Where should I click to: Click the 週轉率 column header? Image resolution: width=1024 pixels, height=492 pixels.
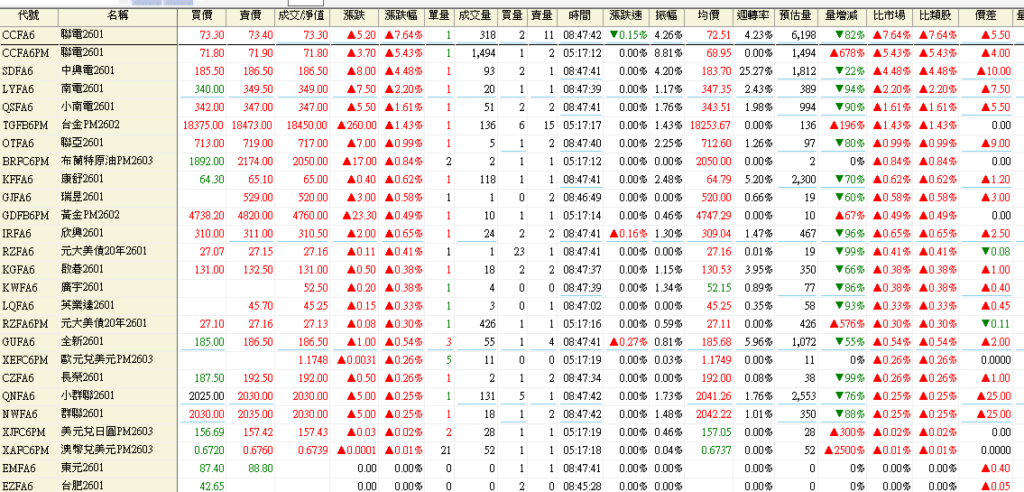point(753,17)
